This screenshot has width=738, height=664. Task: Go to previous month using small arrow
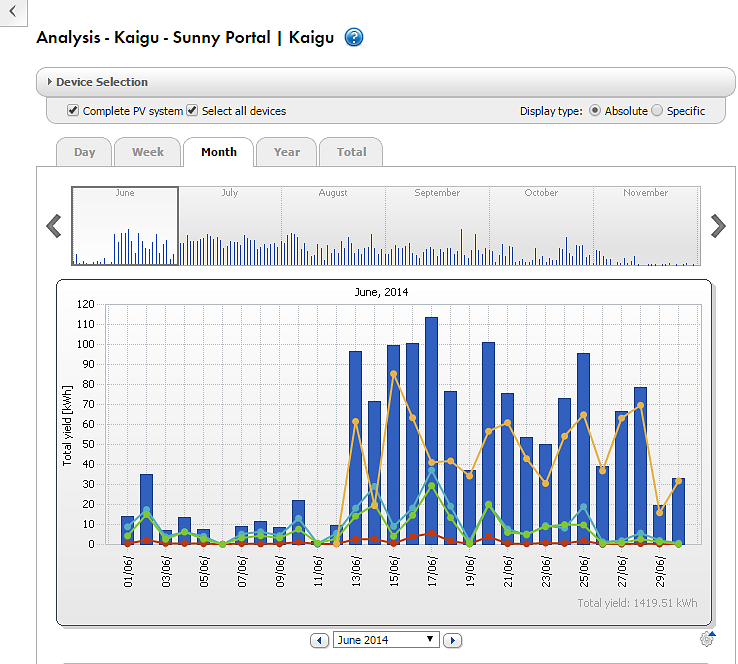coord(320,640)
